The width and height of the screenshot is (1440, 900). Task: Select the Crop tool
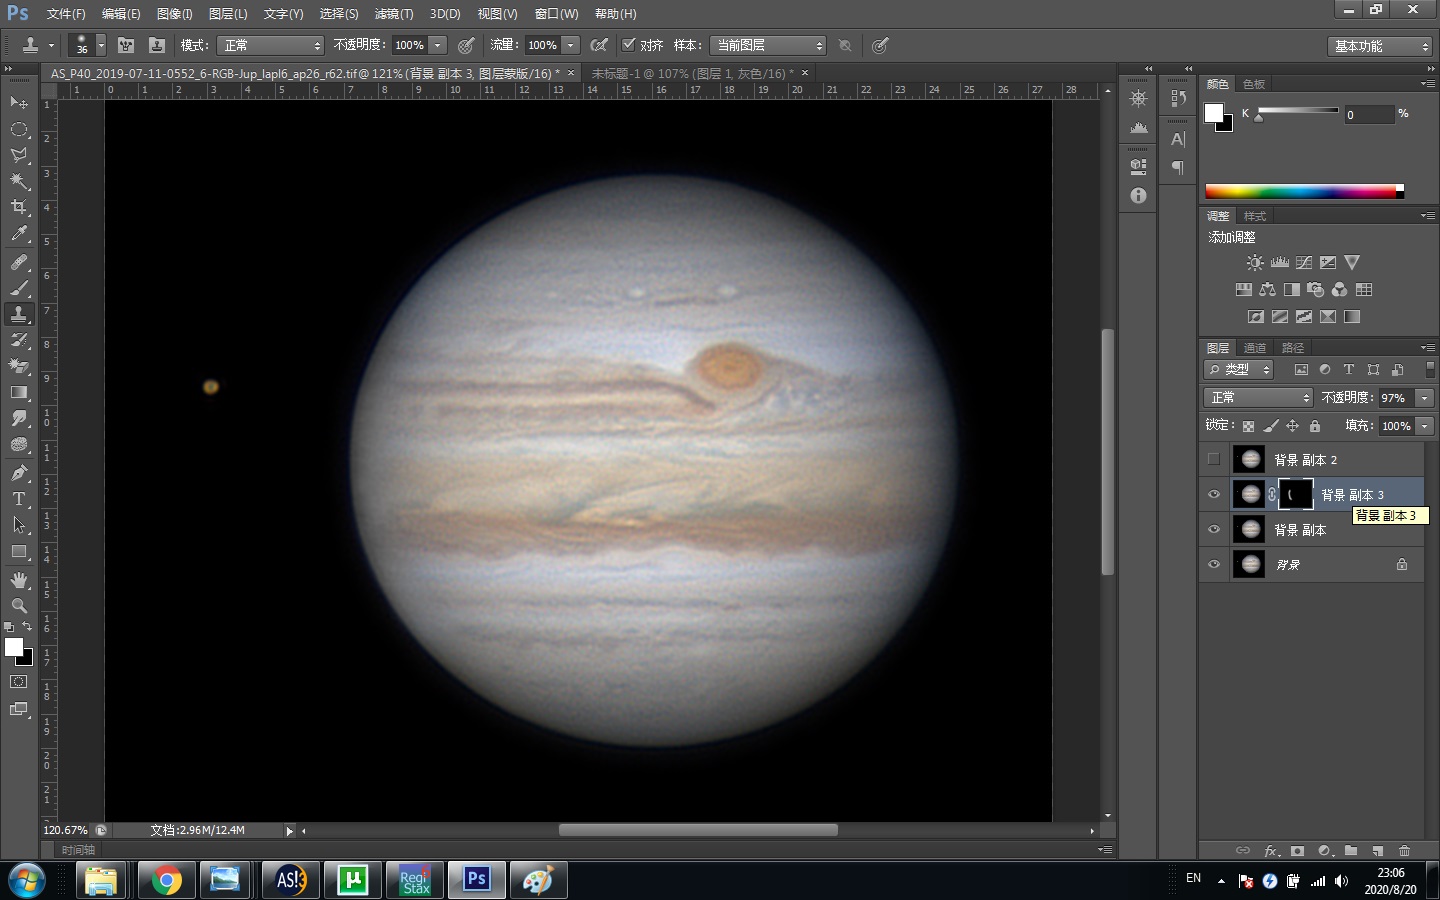tap(18, 207)
